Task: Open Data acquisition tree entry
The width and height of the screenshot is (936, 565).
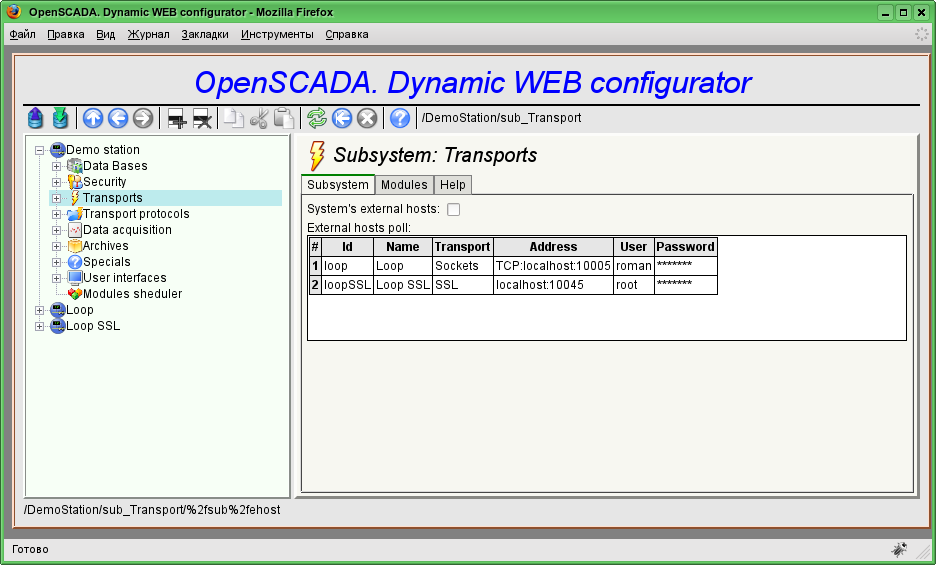Action: pyautogui.click(x=127, y=229)
